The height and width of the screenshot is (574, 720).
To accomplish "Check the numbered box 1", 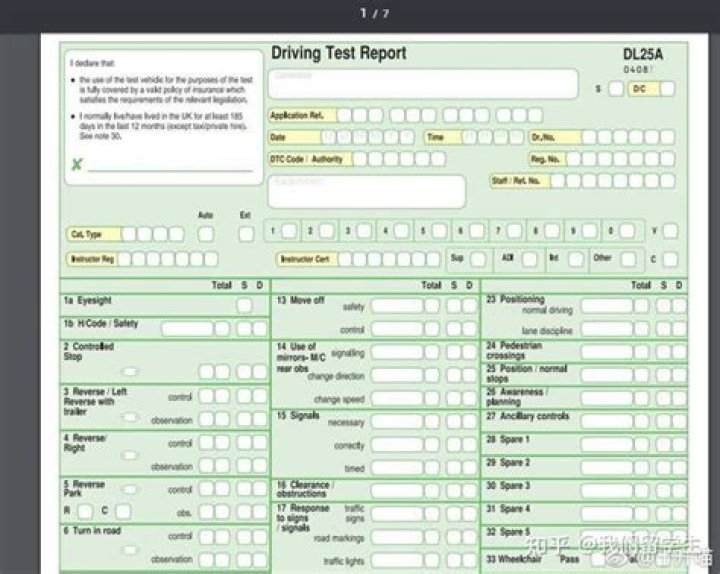I will point(289,231).
